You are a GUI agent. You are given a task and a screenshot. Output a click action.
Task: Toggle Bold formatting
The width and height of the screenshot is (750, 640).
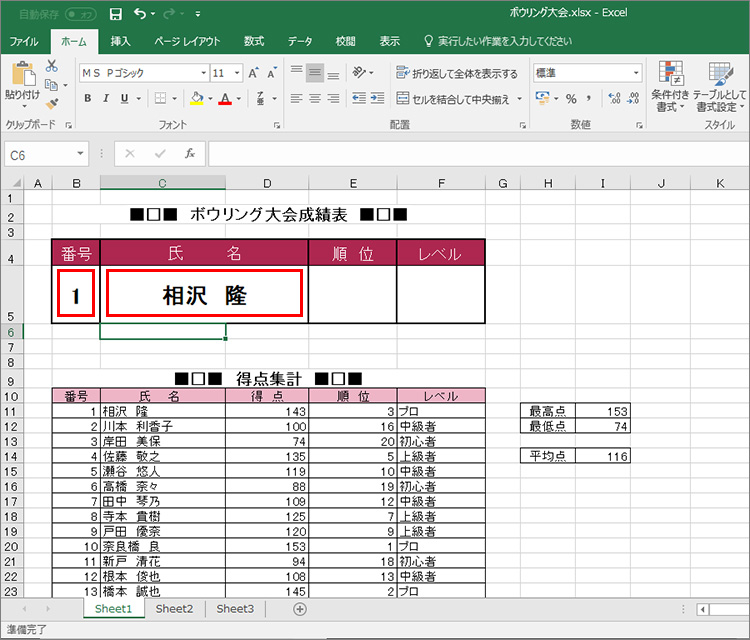[88, 99]
